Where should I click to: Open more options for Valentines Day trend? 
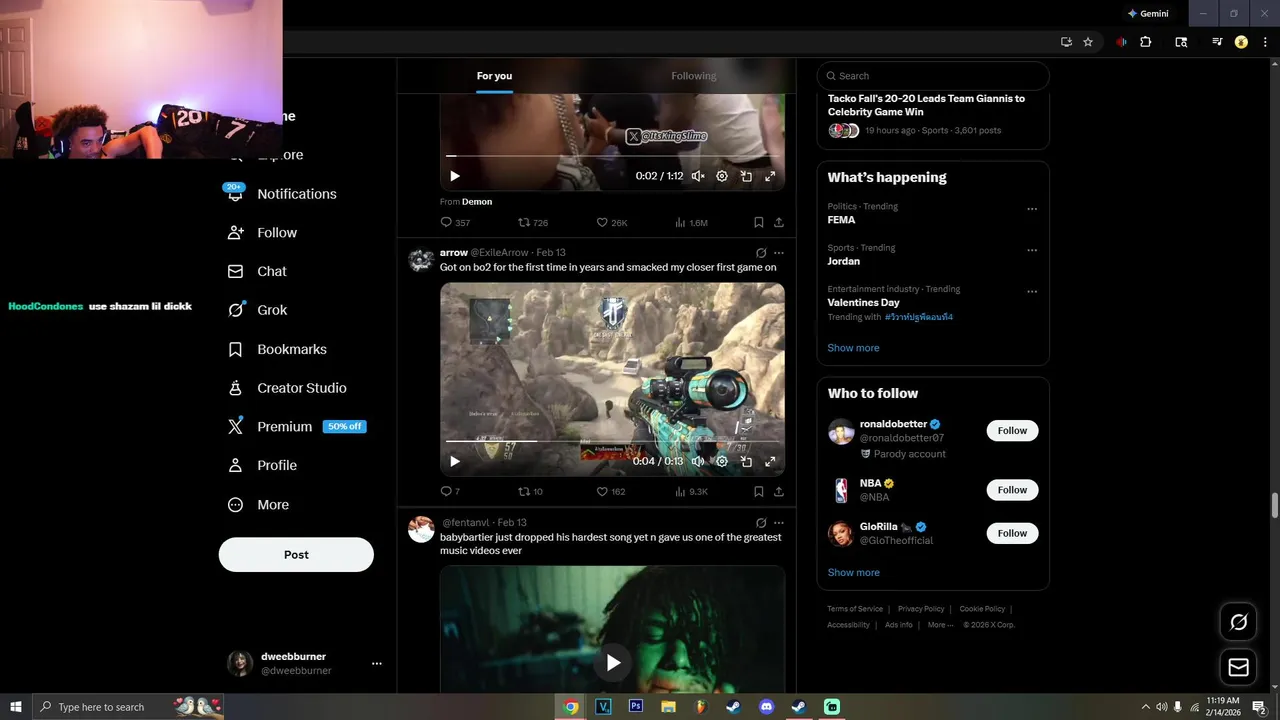(x=1032, y=292)
